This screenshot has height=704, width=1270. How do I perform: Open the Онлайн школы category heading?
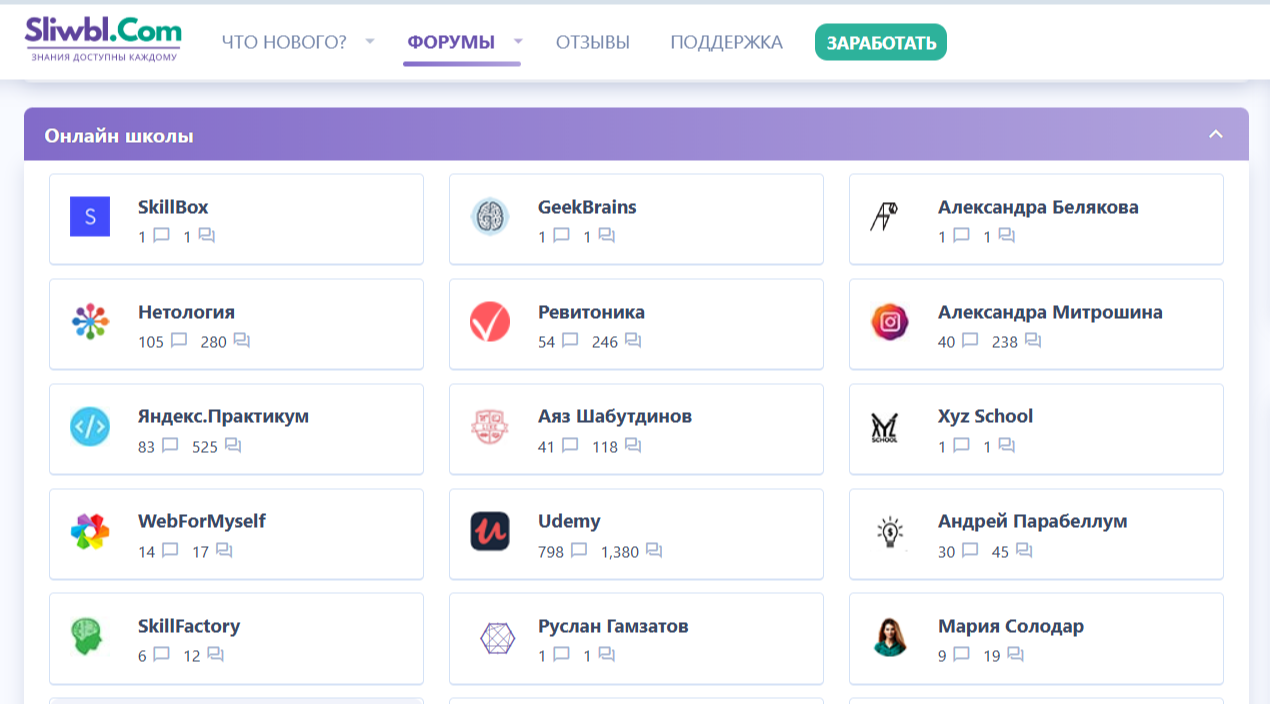click(119, 136)
